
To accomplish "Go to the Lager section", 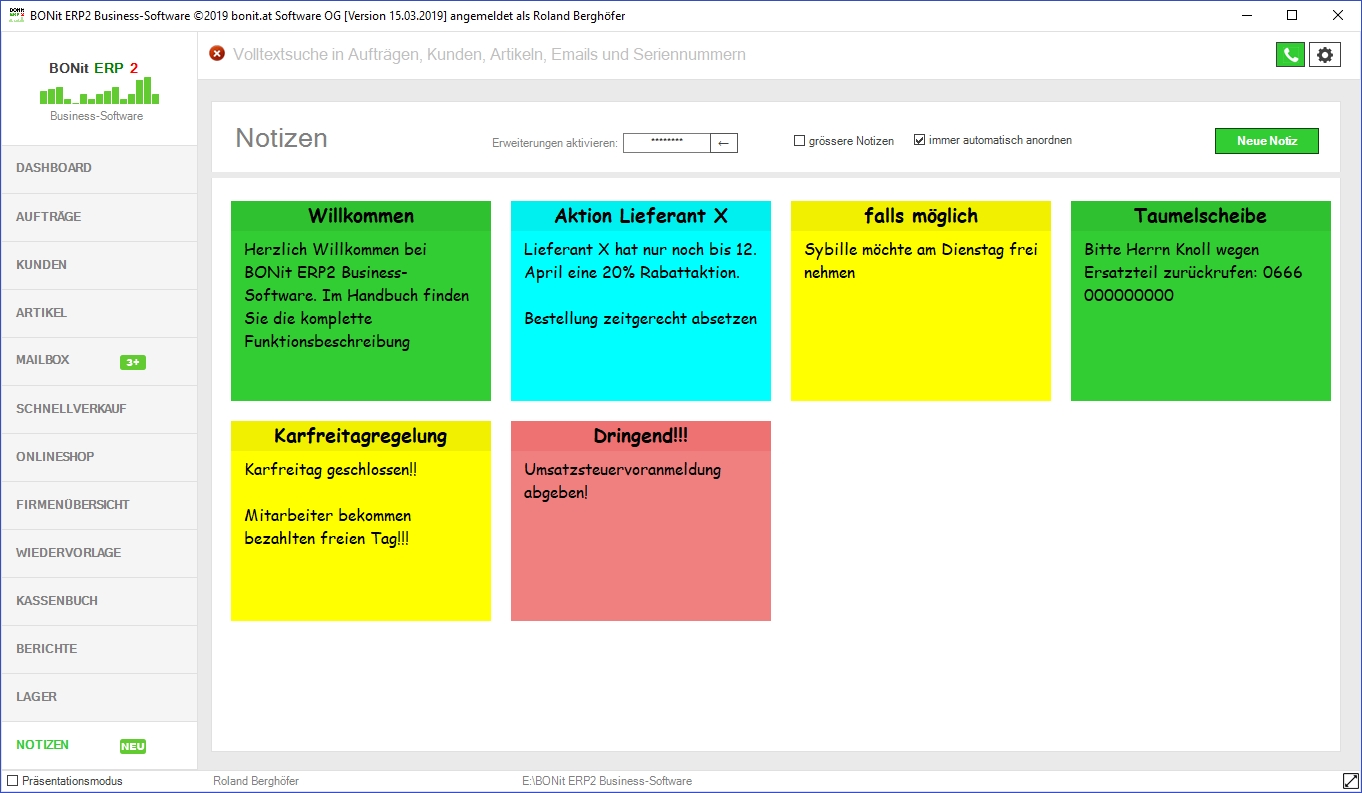I will click(x=99, y=697).
